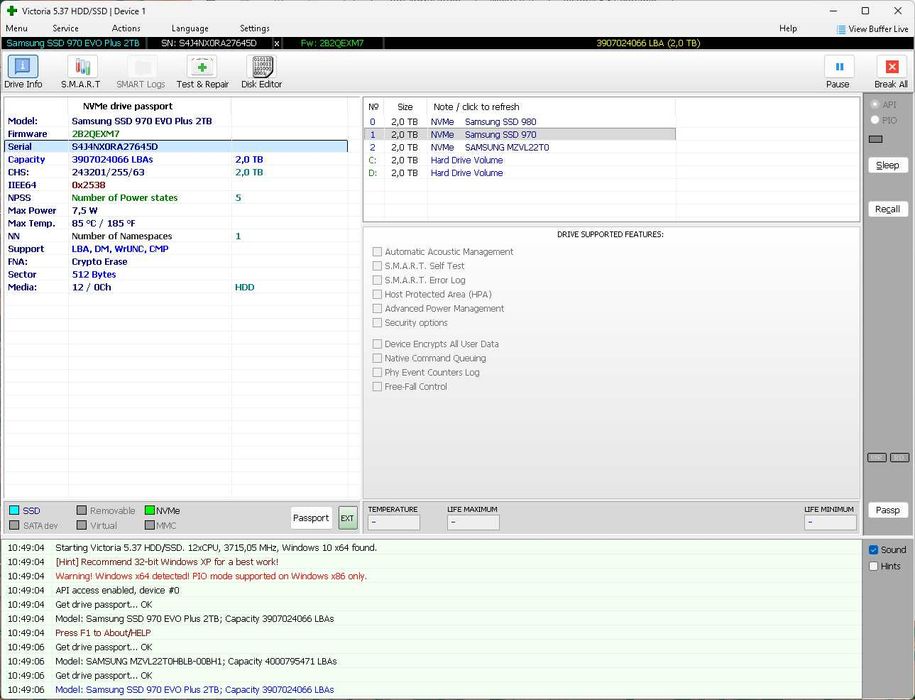Click the small gray indicator below PIO
This screenshot has width=915, height=700.
click(876, 139)
